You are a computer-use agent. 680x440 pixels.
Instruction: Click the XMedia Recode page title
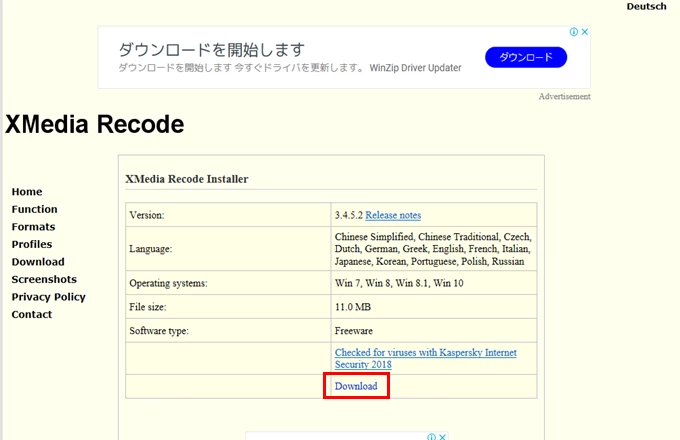click(95, 124)
